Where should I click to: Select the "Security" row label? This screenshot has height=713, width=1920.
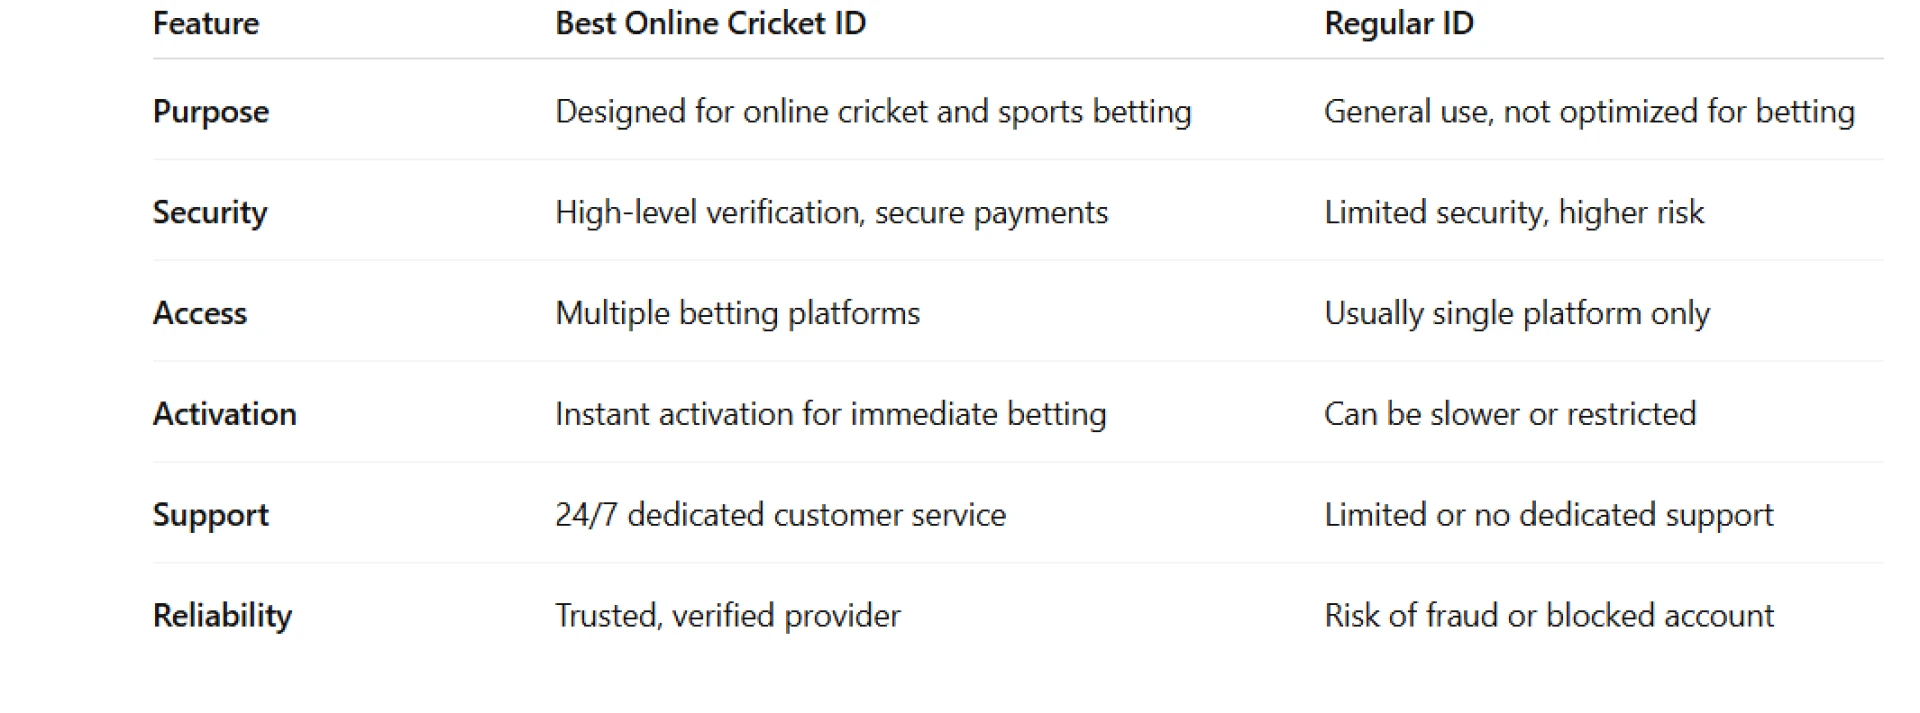pos(210,212)
